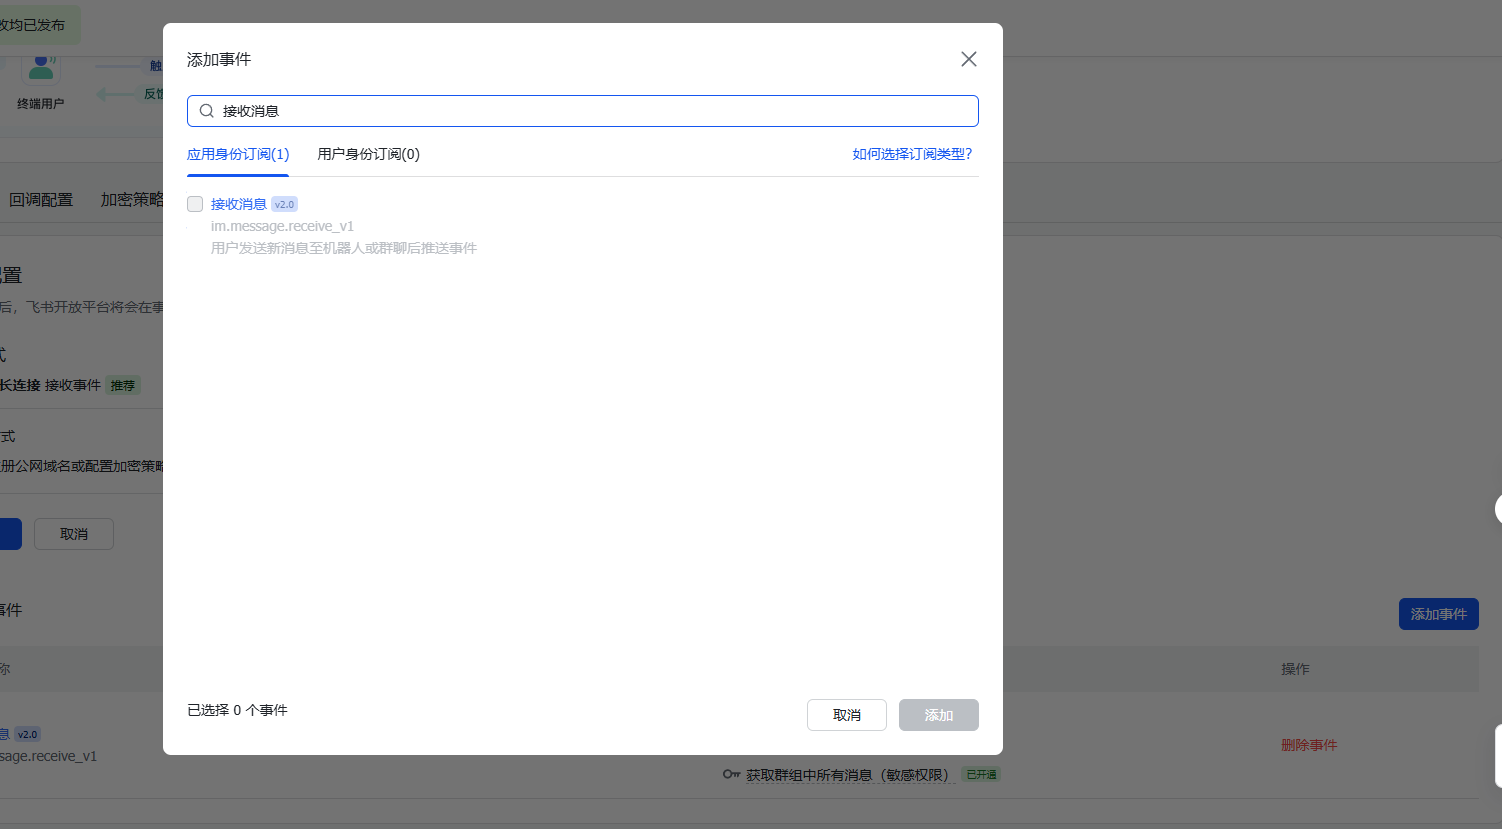1502x829 pixels.
Task: Click 取消 button in the dialog
Action: click(x=847, y=715)
